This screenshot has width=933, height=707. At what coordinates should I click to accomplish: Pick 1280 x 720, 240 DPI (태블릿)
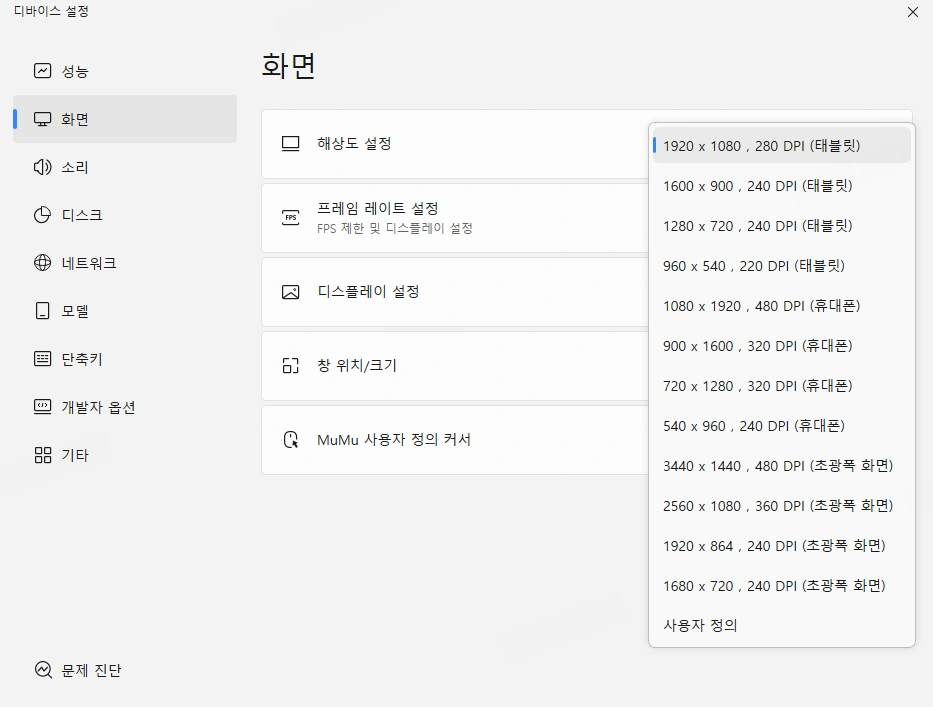point(782,226)
